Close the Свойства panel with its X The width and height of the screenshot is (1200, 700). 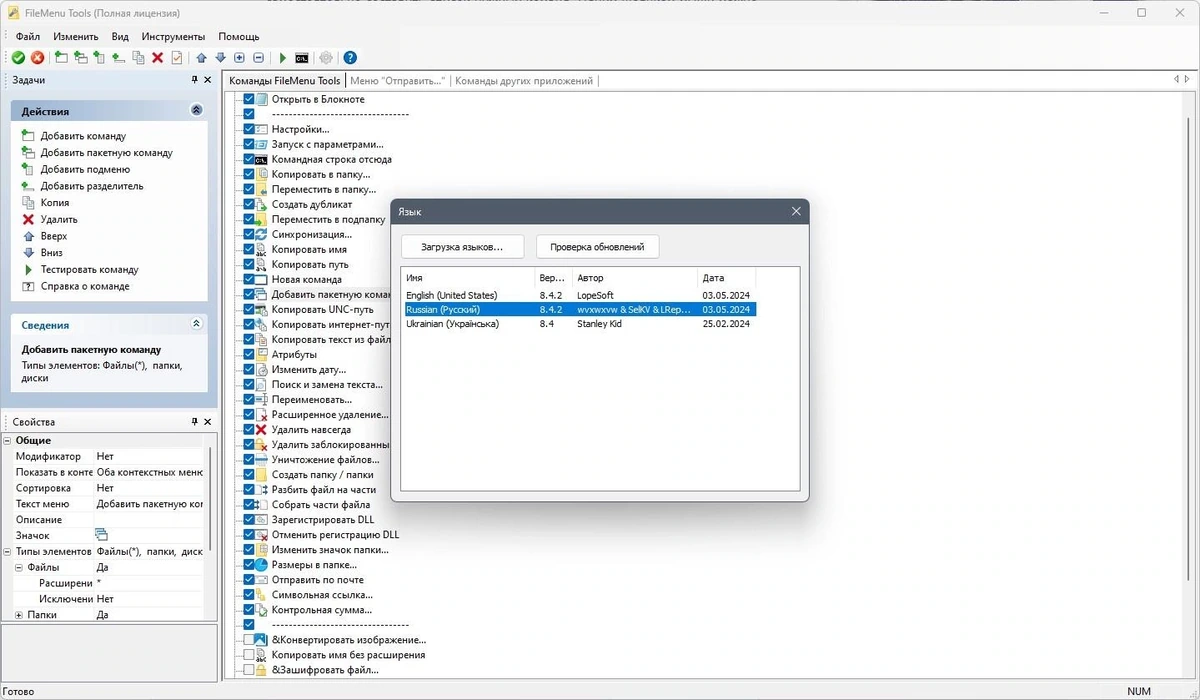pyautogui.click(x=208, y=422)
